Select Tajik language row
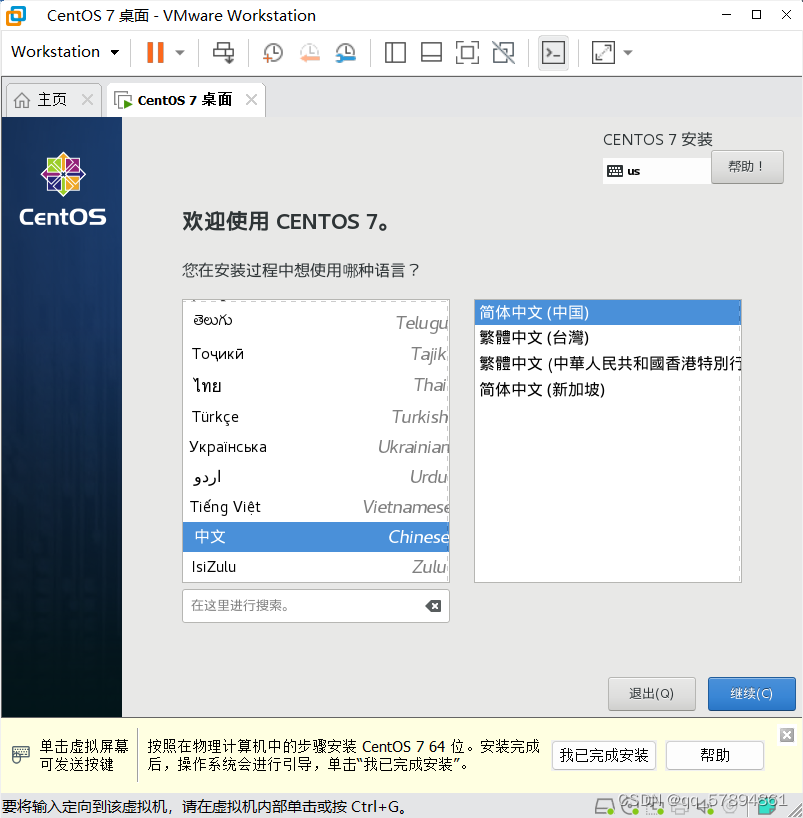 316,354
